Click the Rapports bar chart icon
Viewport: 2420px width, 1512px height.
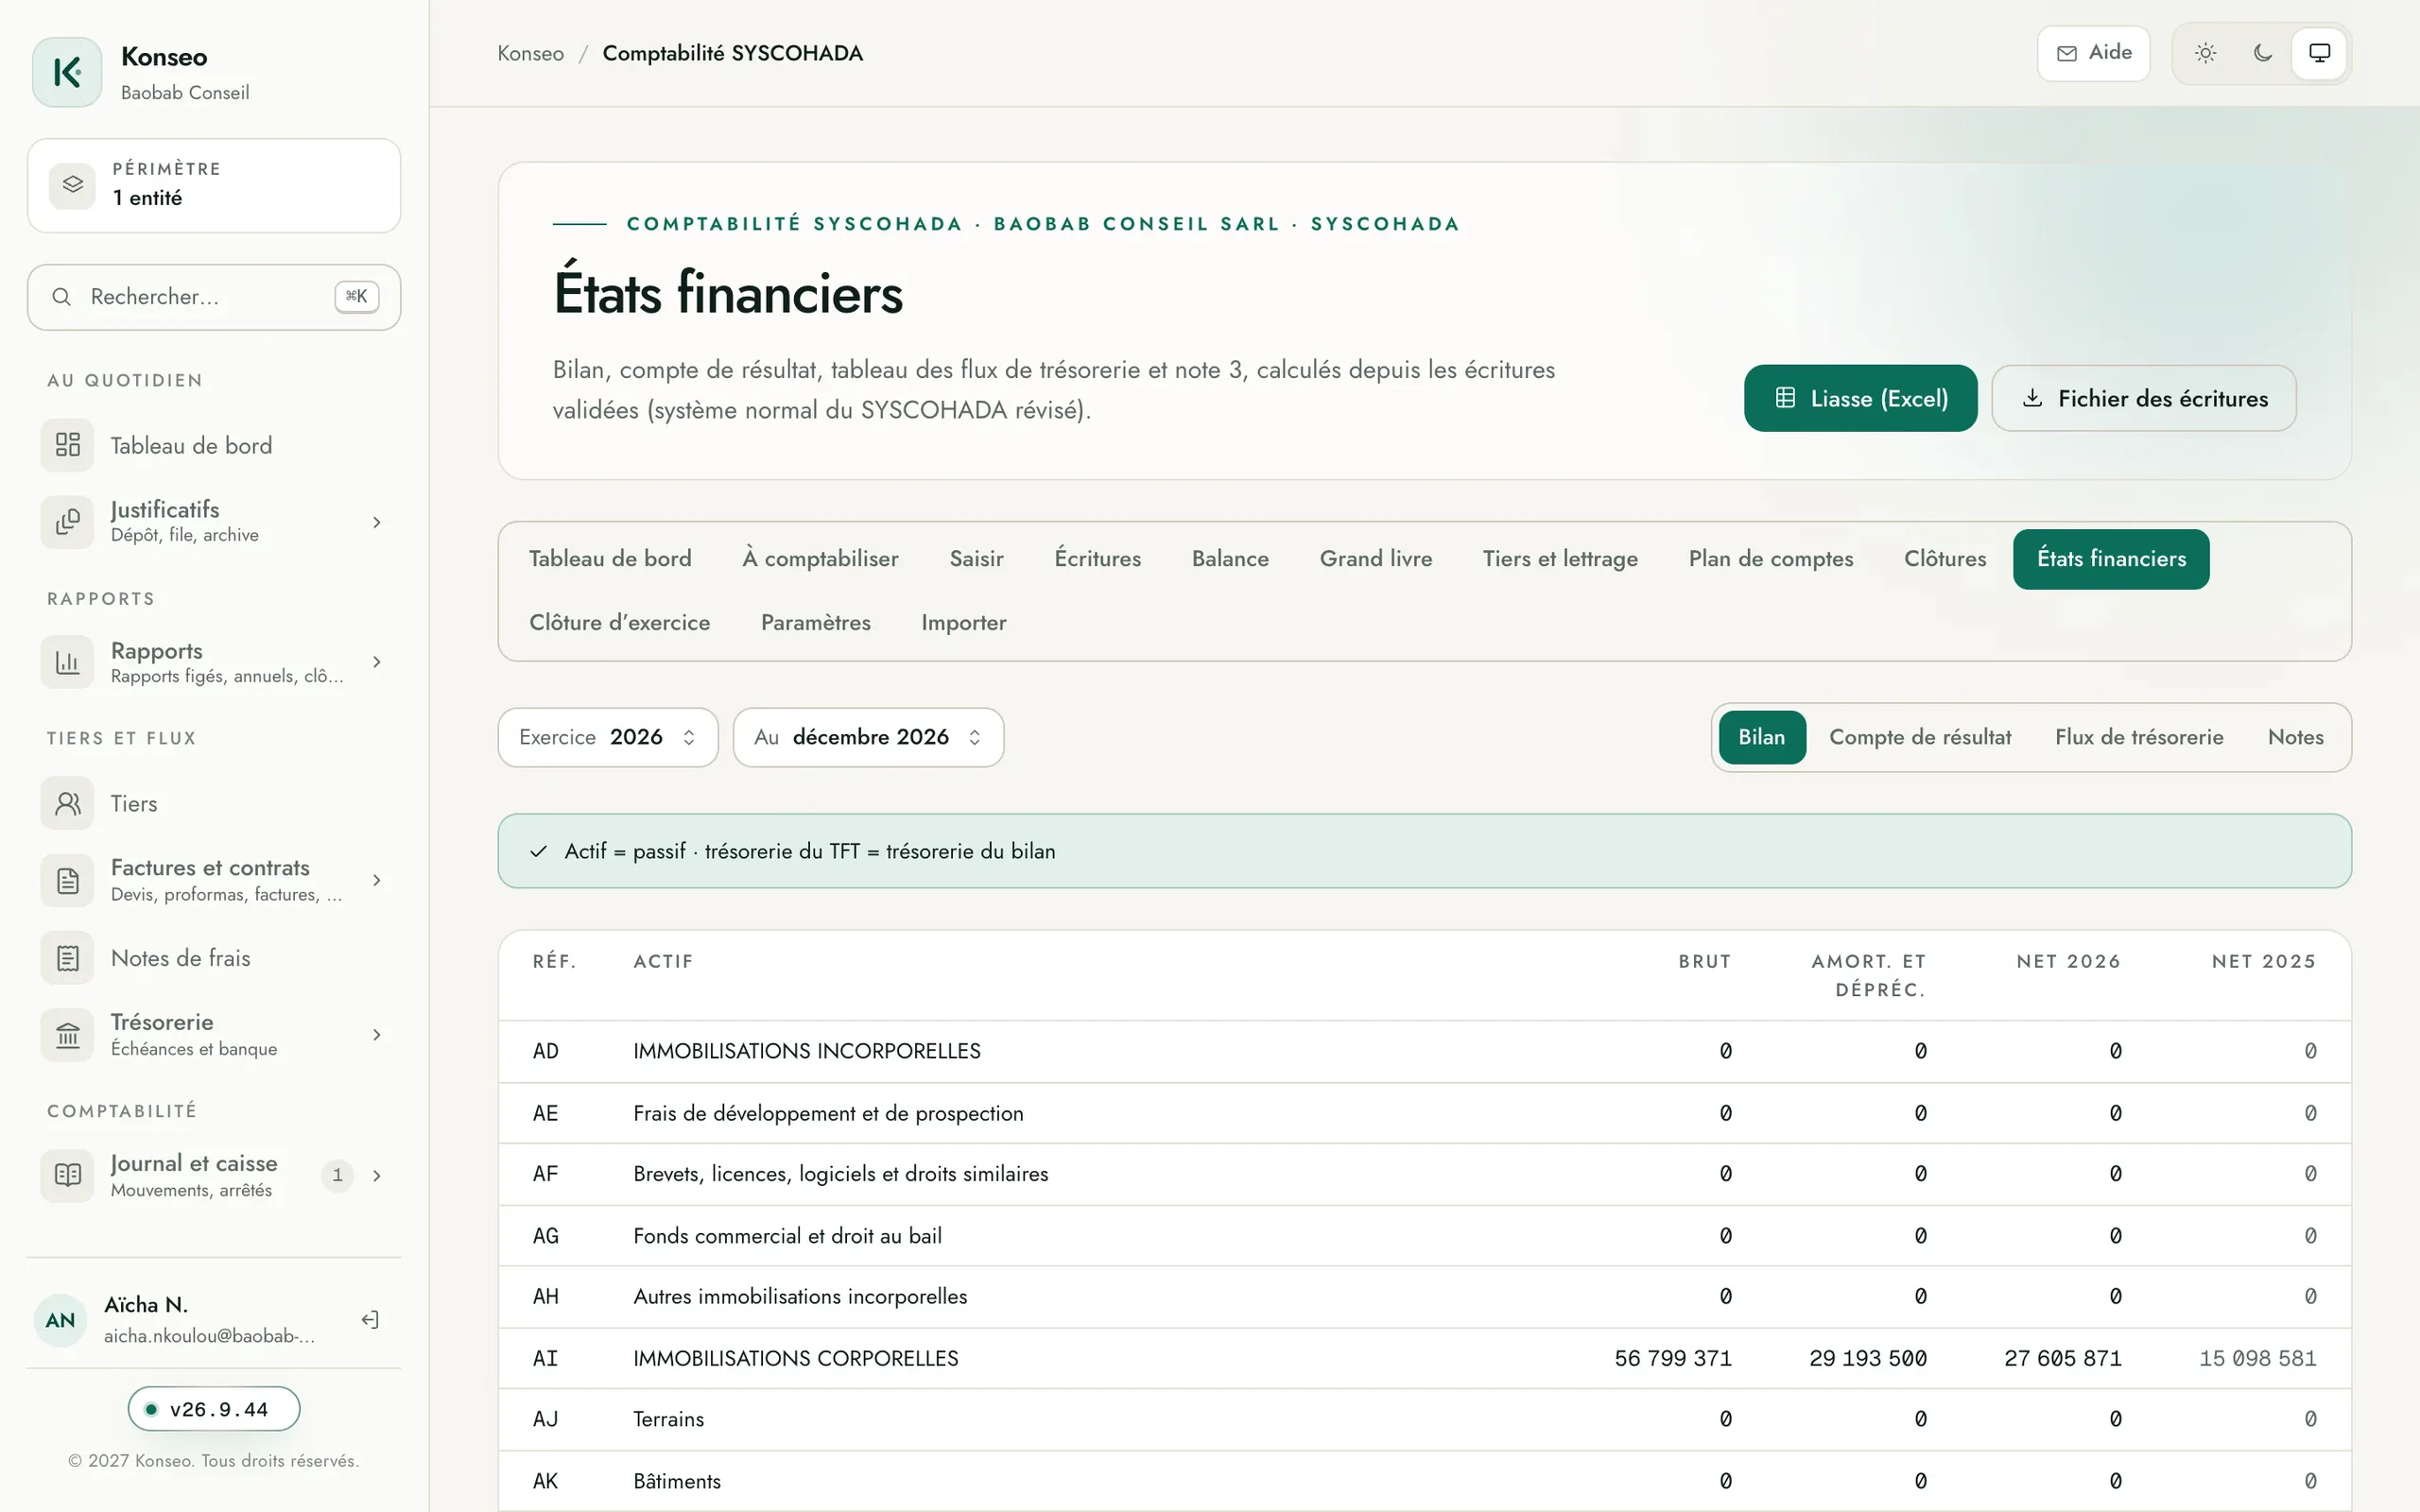coord(67,662)
